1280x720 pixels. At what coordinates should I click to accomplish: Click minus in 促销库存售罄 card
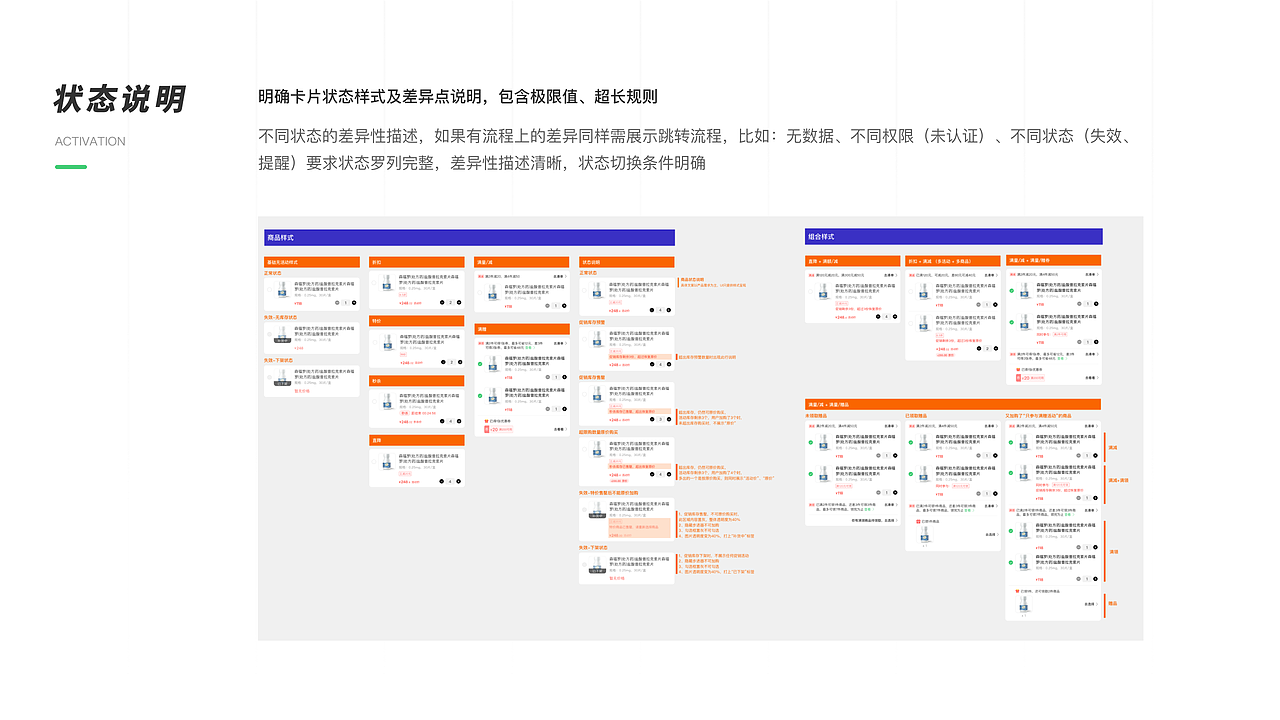(x=652, y=419)
